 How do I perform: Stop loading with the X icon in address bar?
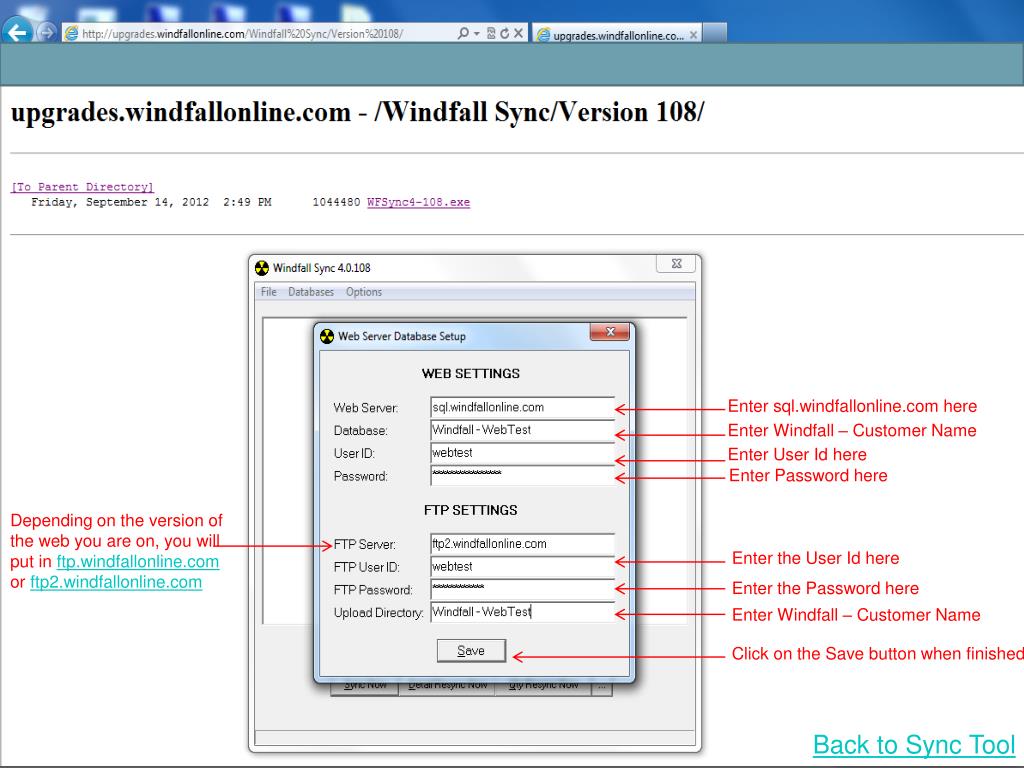click(518, 33)
